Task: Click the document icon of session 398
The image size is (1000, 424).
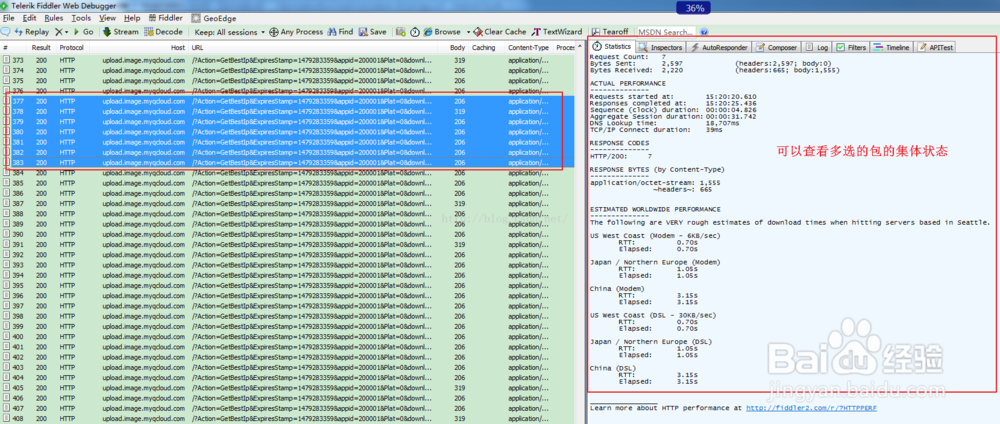Action: coord(6,316)
